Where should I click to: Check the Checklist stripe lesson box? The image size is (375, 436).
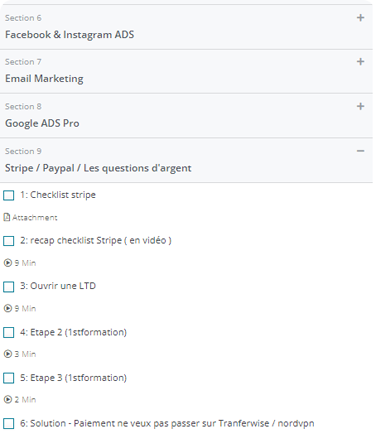pos(9,195)
